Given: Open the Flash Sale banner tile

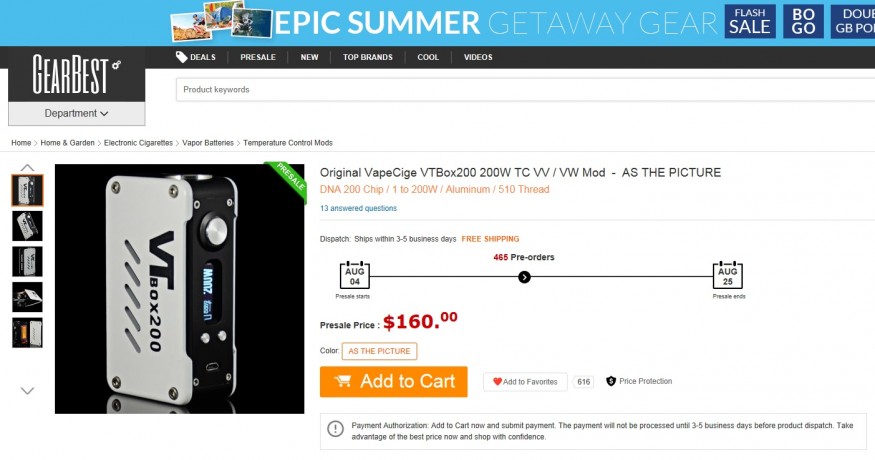Looking at the screenshot, I should point(750,21).
